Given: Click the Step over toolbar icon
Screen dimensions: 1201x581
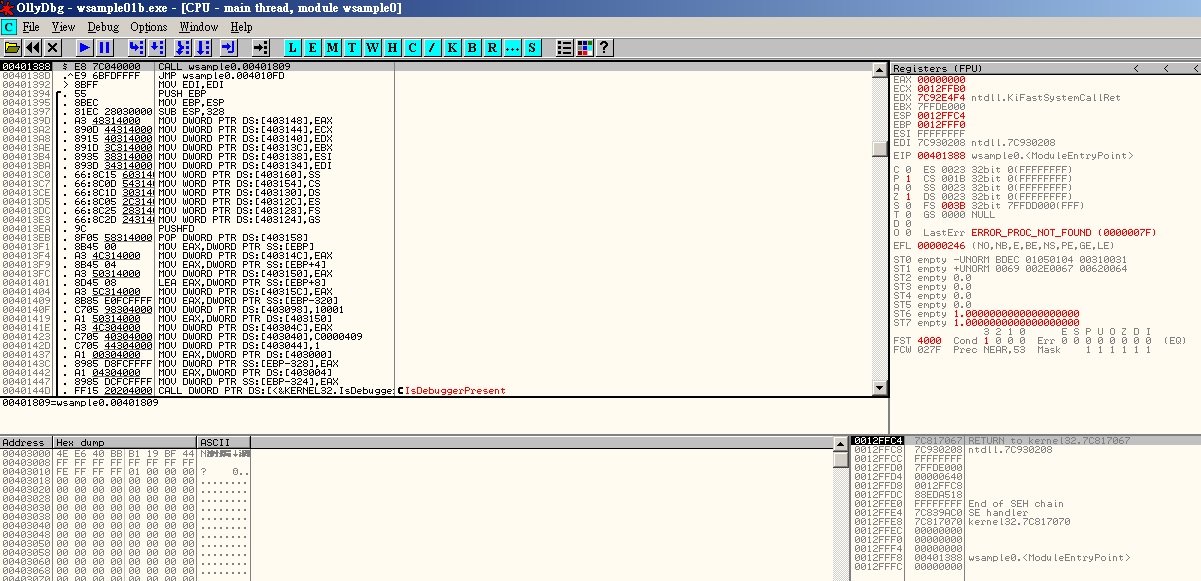Looking at the screenshot, I should [x=158, y=47].
